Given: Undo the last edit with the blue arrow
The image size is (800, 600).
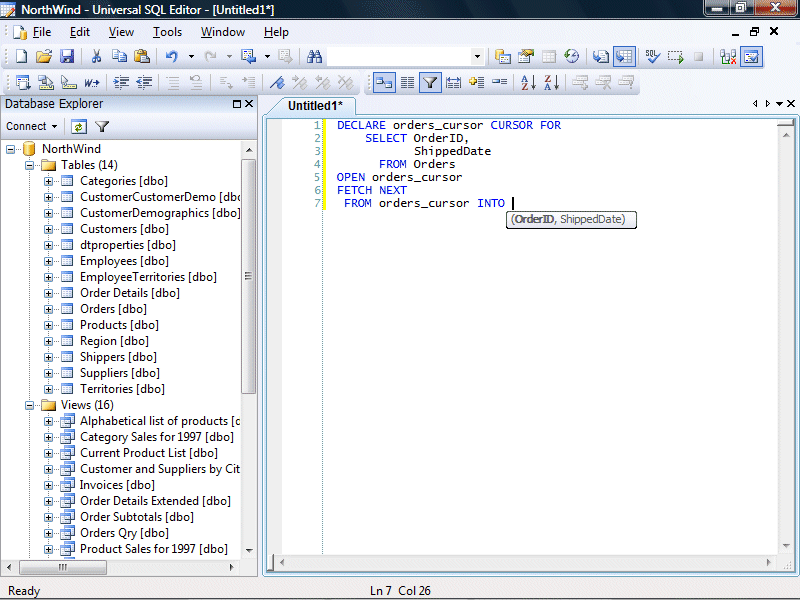Looking at the screenshot, I should (171, 56).
